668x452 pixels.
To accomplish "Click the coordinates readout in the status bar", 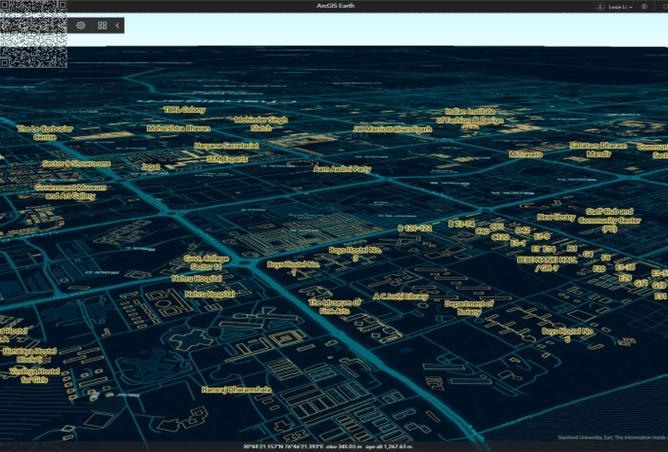I will tap(327, 446).
